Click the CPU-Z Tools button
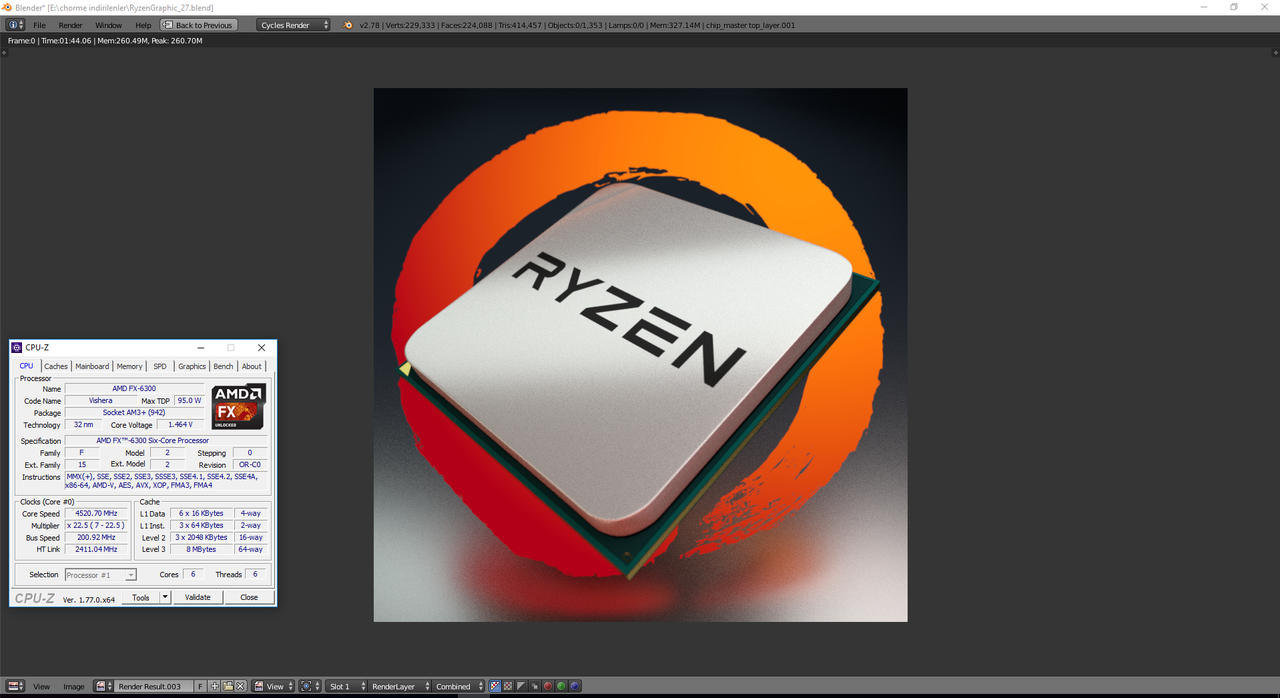Screen dimensions: 1280x698 [140, 597]
